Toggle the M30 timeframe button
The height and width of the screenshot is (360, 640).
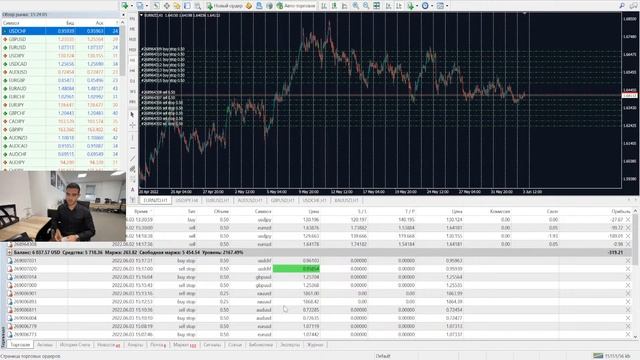(132, 50)
